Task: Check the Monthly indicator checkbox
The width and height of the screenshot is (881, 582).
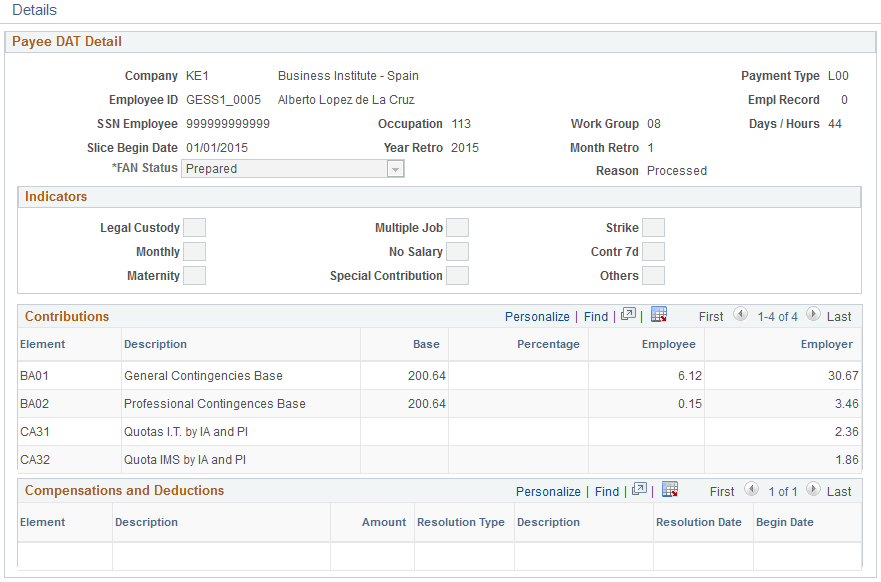Action: tap(194, 251)
